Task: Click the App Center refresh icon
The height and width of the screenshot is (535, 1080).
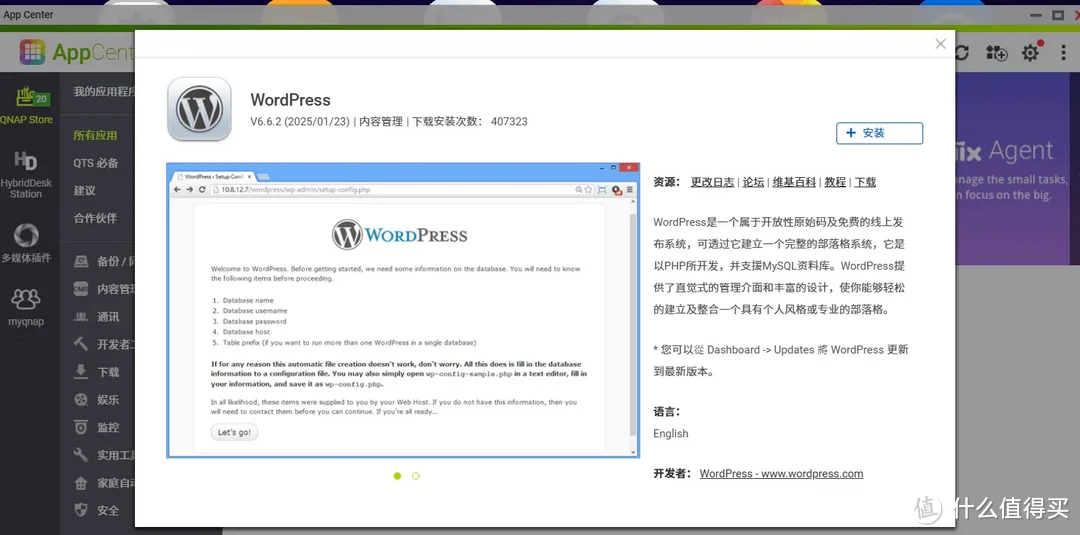Action: pyautogui.click(x=962, y=52)
